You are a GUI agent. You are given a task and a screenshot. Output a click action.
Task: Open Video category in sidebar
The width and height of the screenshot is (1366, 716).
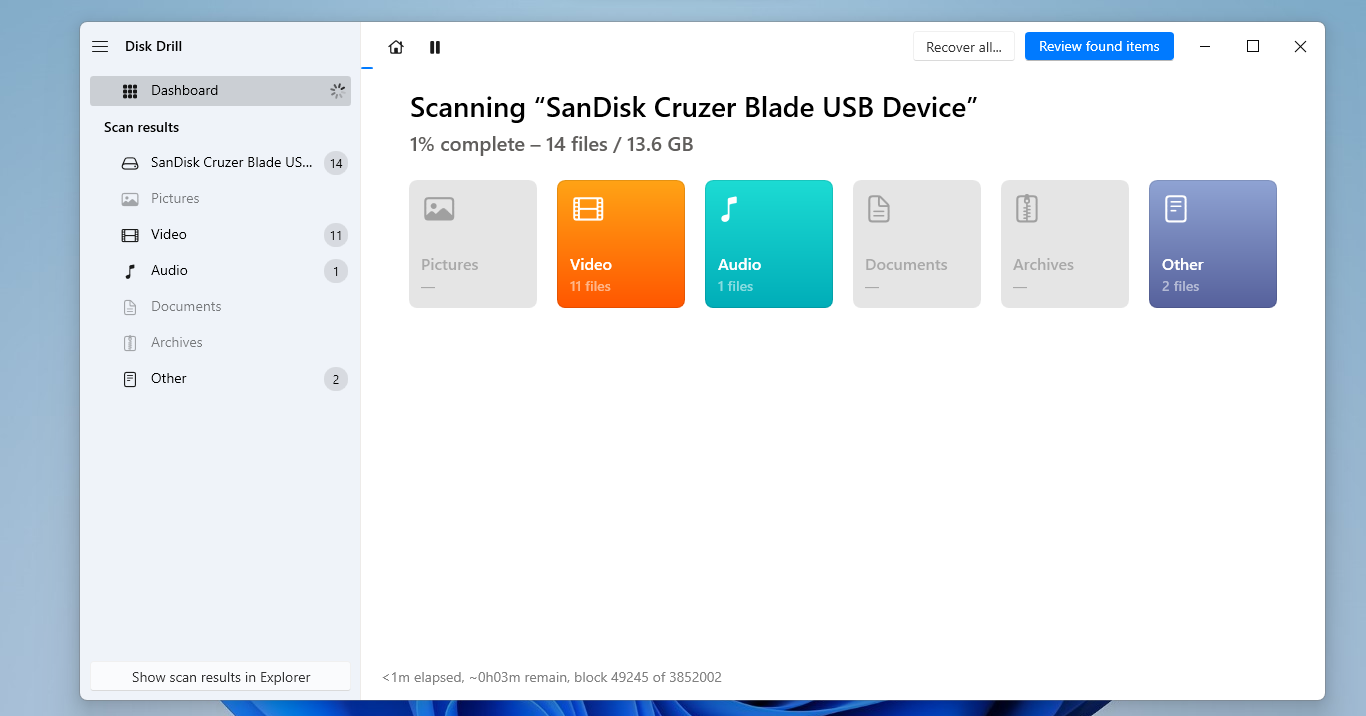(220, 234)
